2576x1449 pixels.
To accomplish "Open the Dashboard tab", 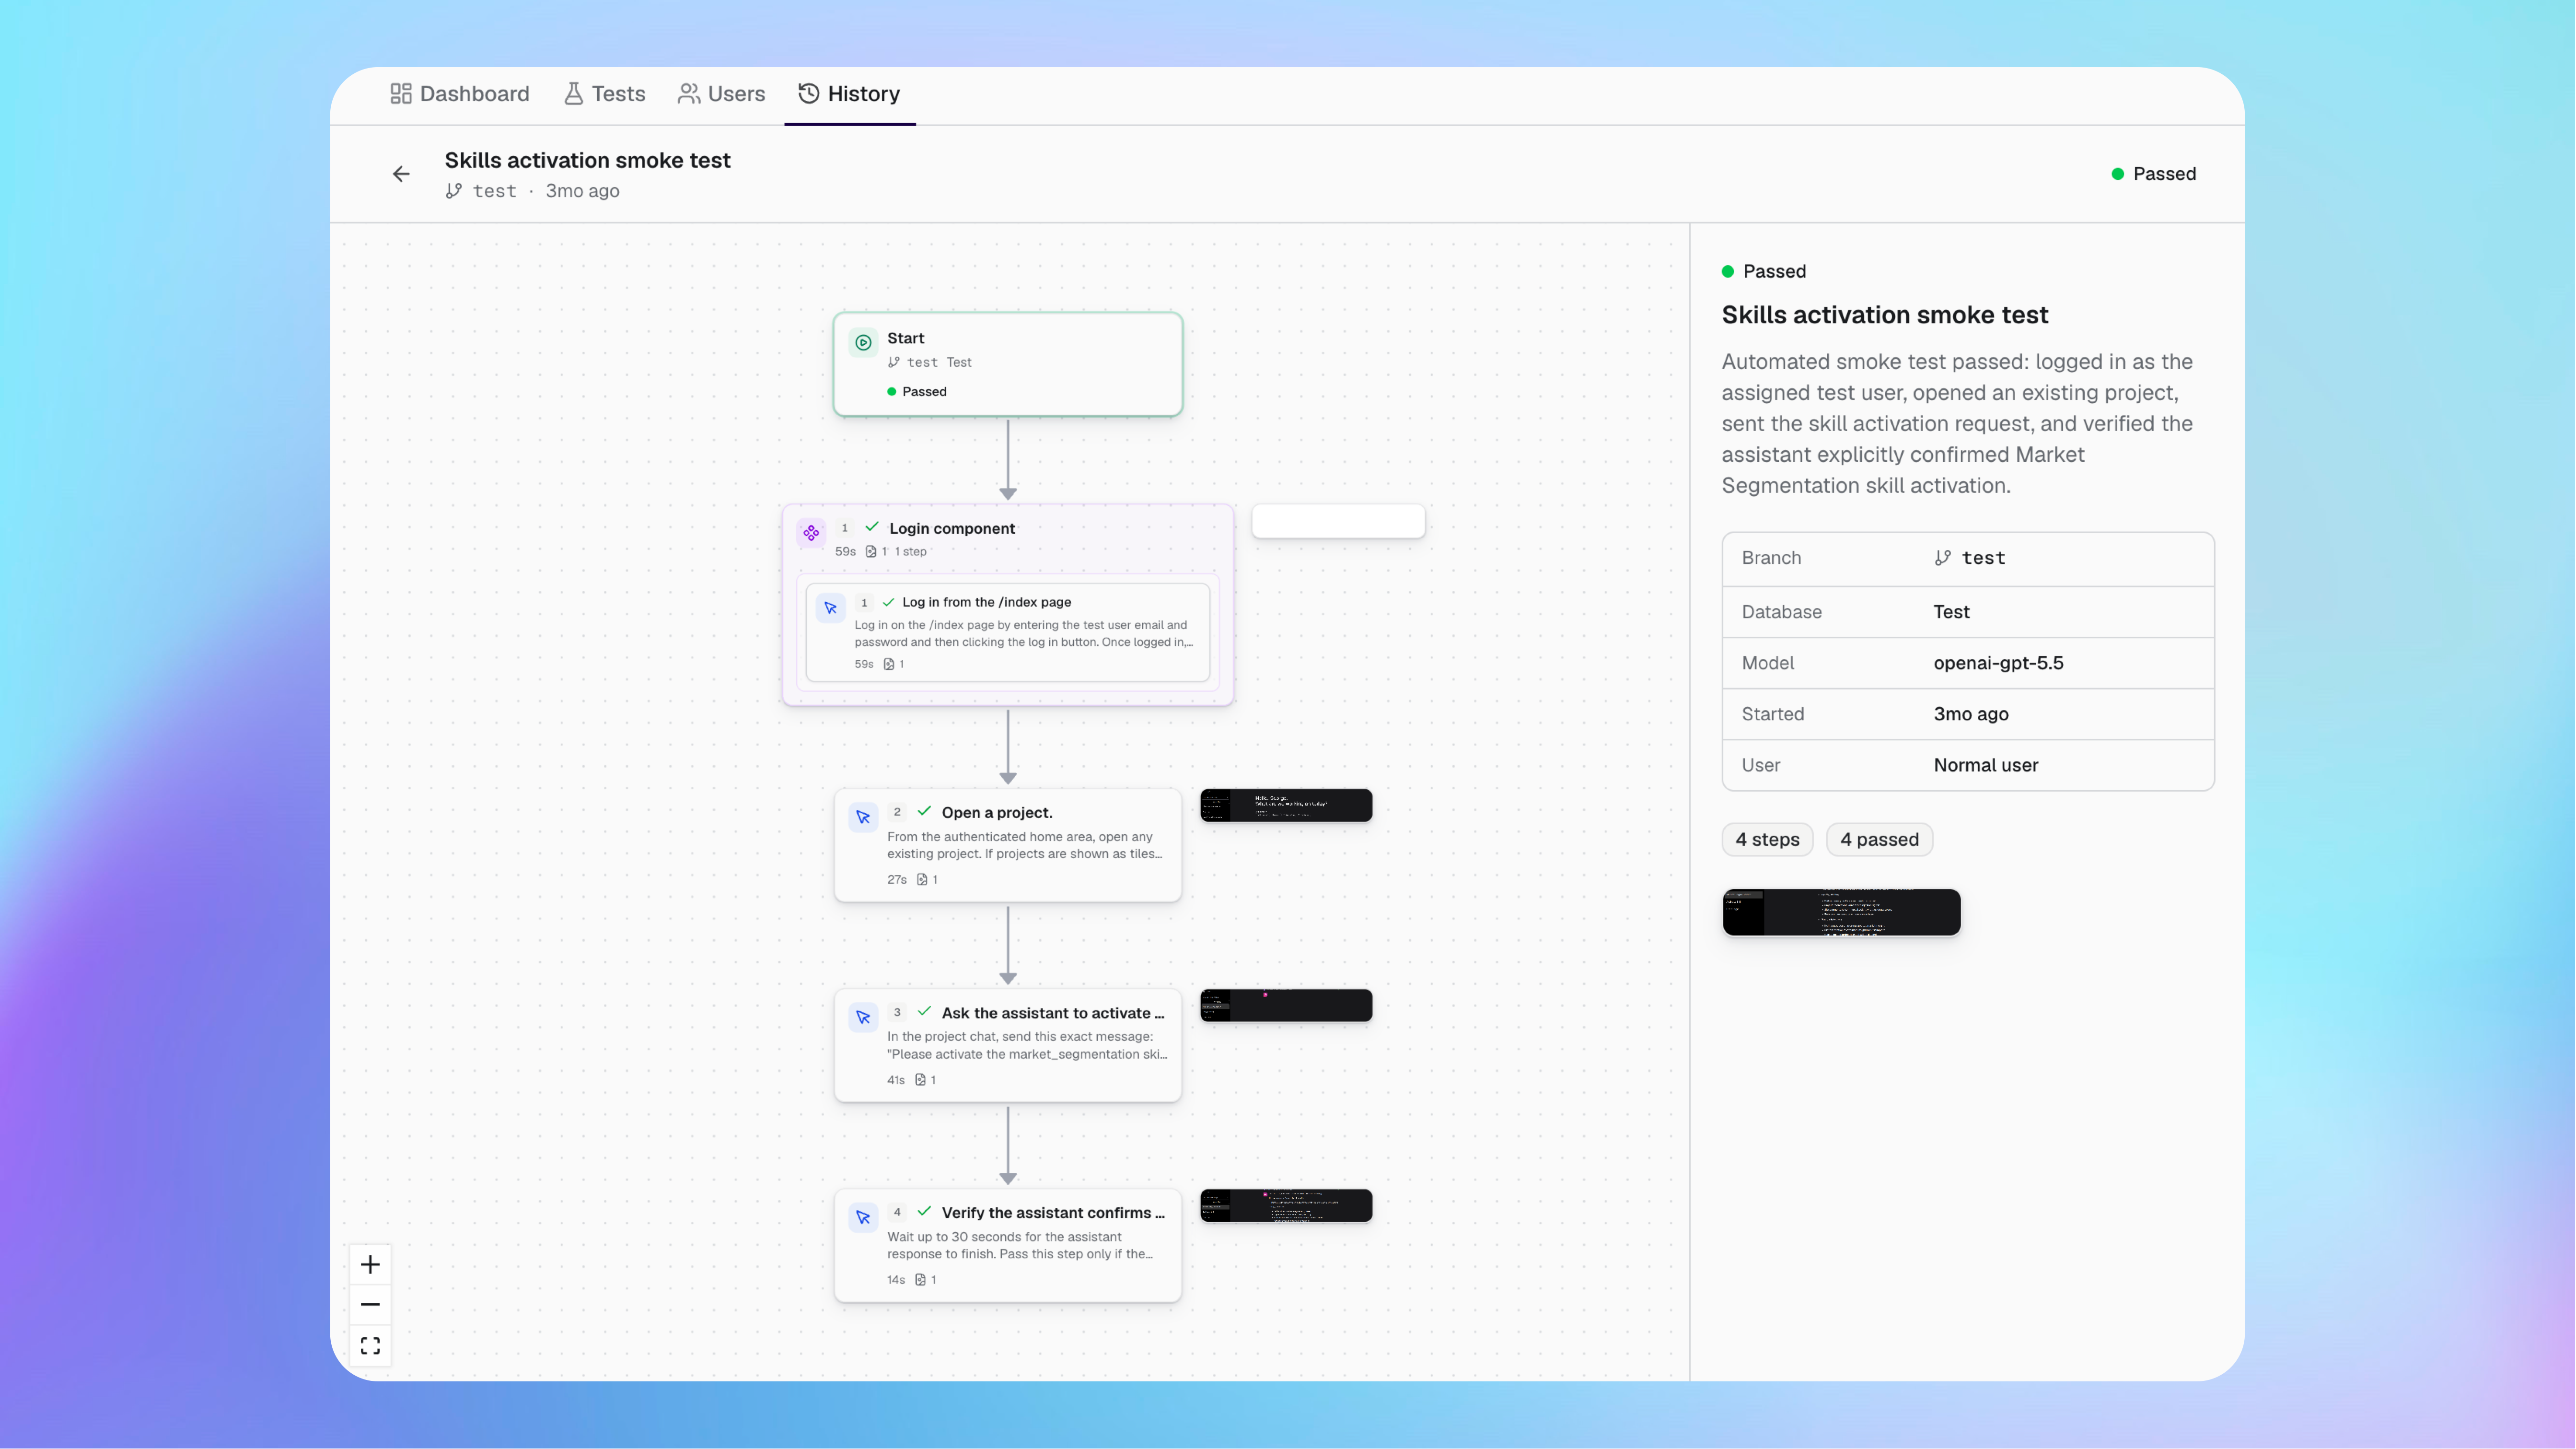I will 459,94.
